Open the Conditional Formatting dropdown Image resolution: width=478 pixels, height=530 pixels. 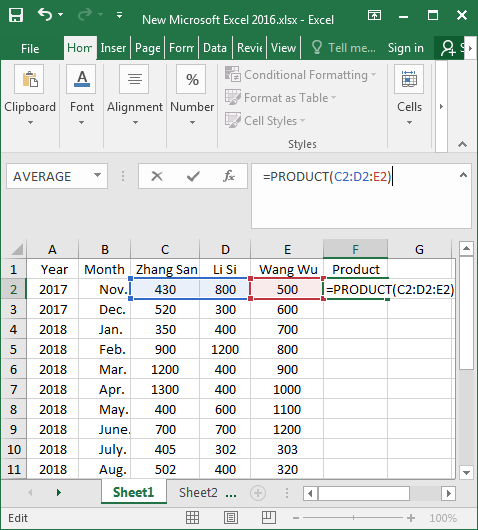coord(301,74)
